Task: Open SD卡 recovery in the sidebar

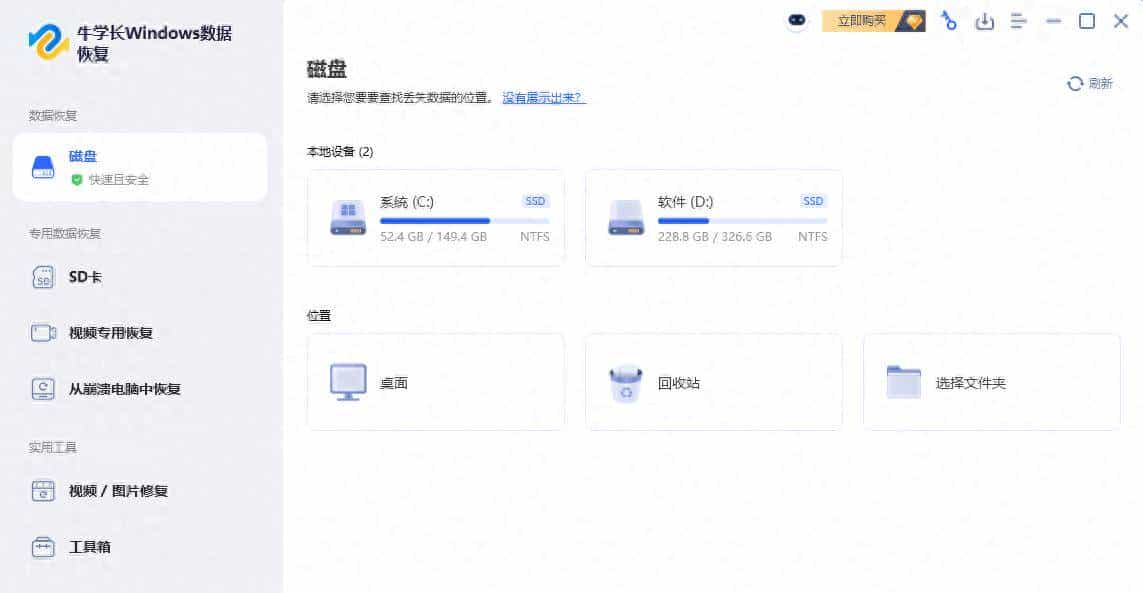Action: (x=85, y=277)
